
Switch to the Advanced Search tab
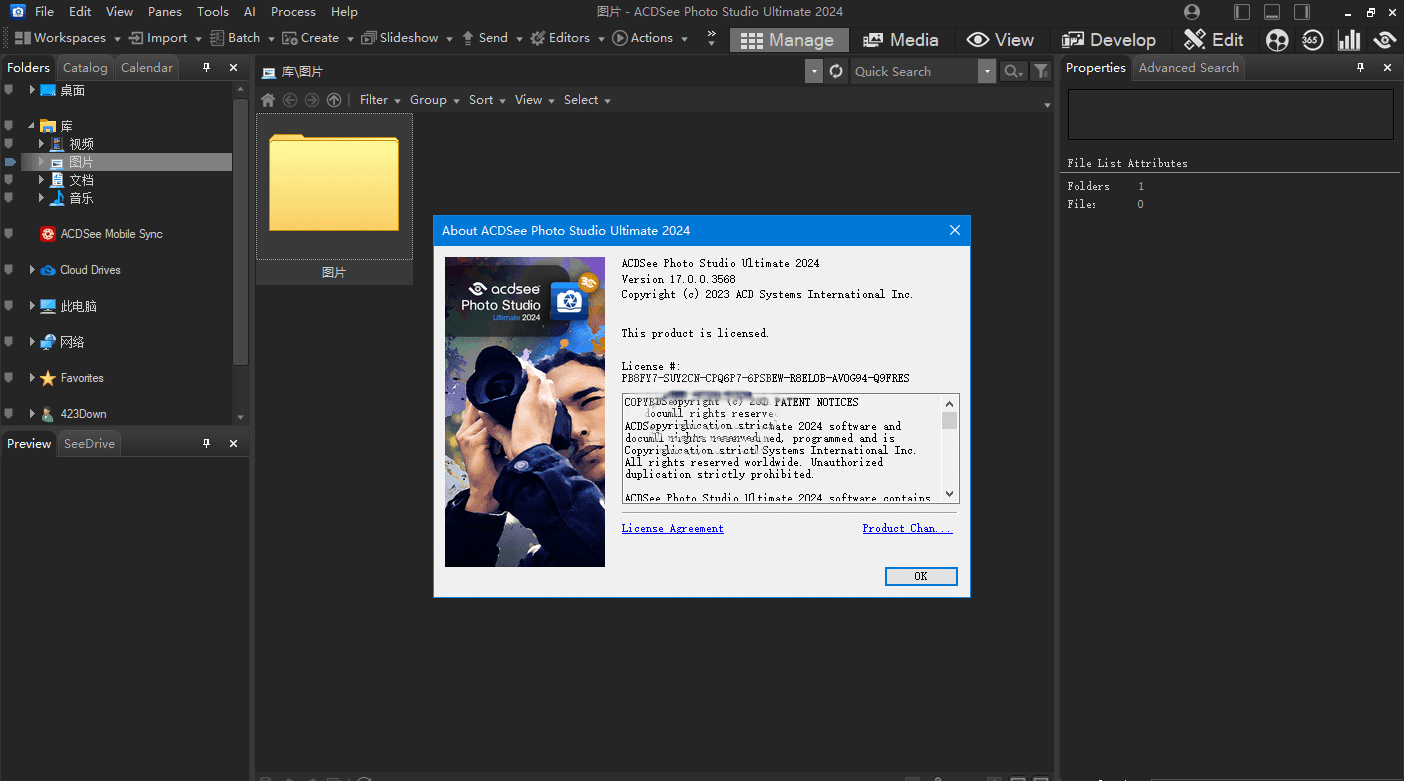(1188, 67)
